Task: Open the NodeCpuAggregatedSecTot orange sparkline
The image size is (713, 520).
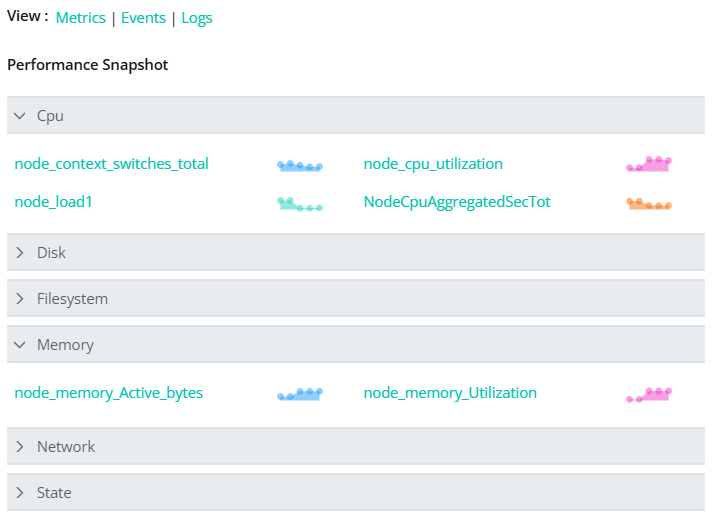Action: pyautogui.click(x=649, y=204)
